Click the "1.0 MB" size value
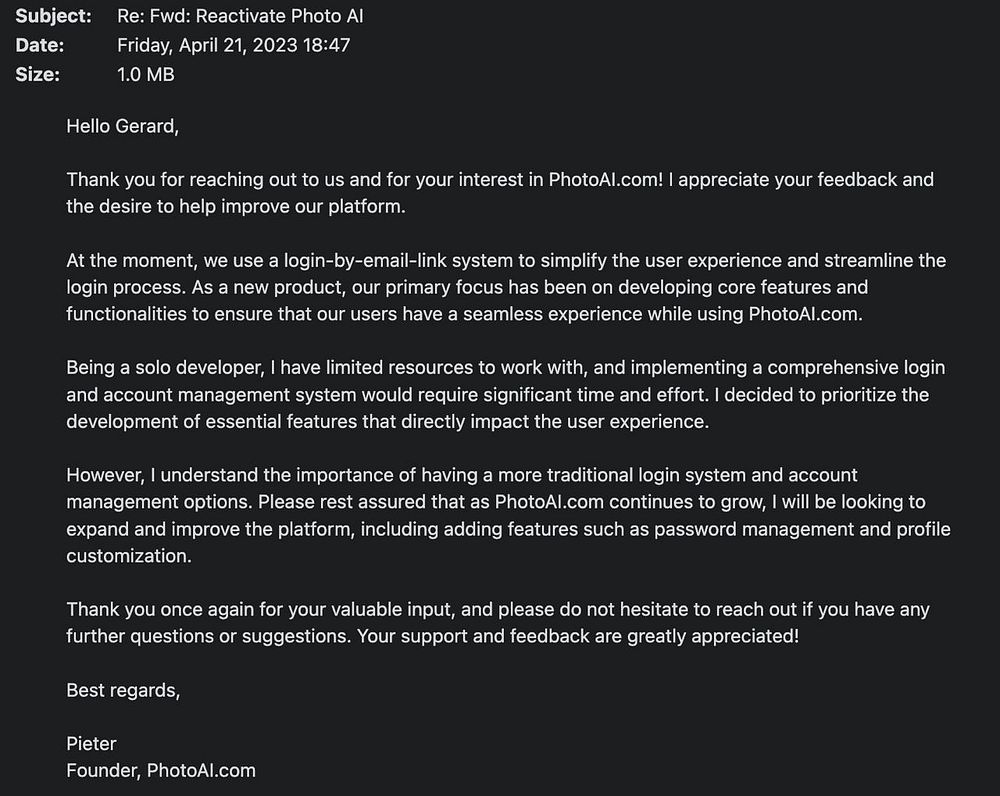The width and height of the screenshot is (1000, 796). 146,74
